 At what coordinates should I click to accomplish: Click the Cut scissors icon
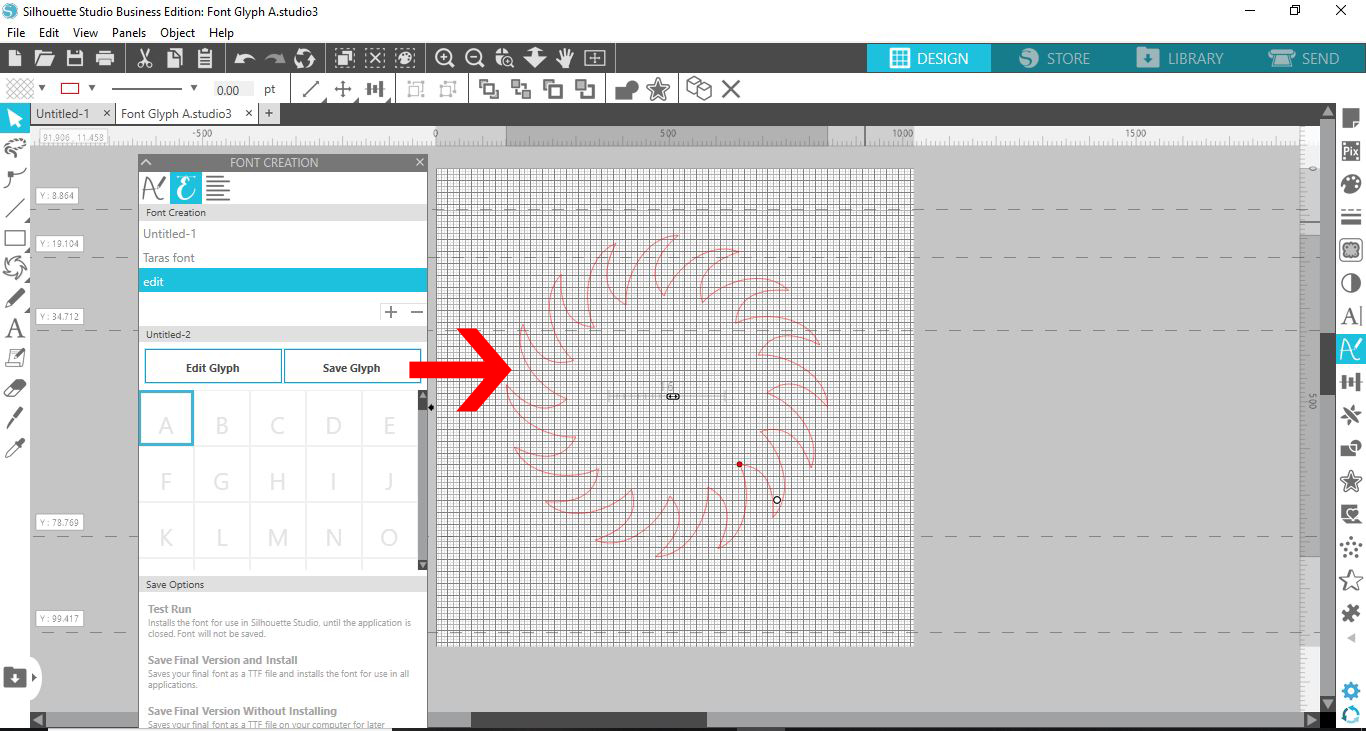(x=145, y=58)
